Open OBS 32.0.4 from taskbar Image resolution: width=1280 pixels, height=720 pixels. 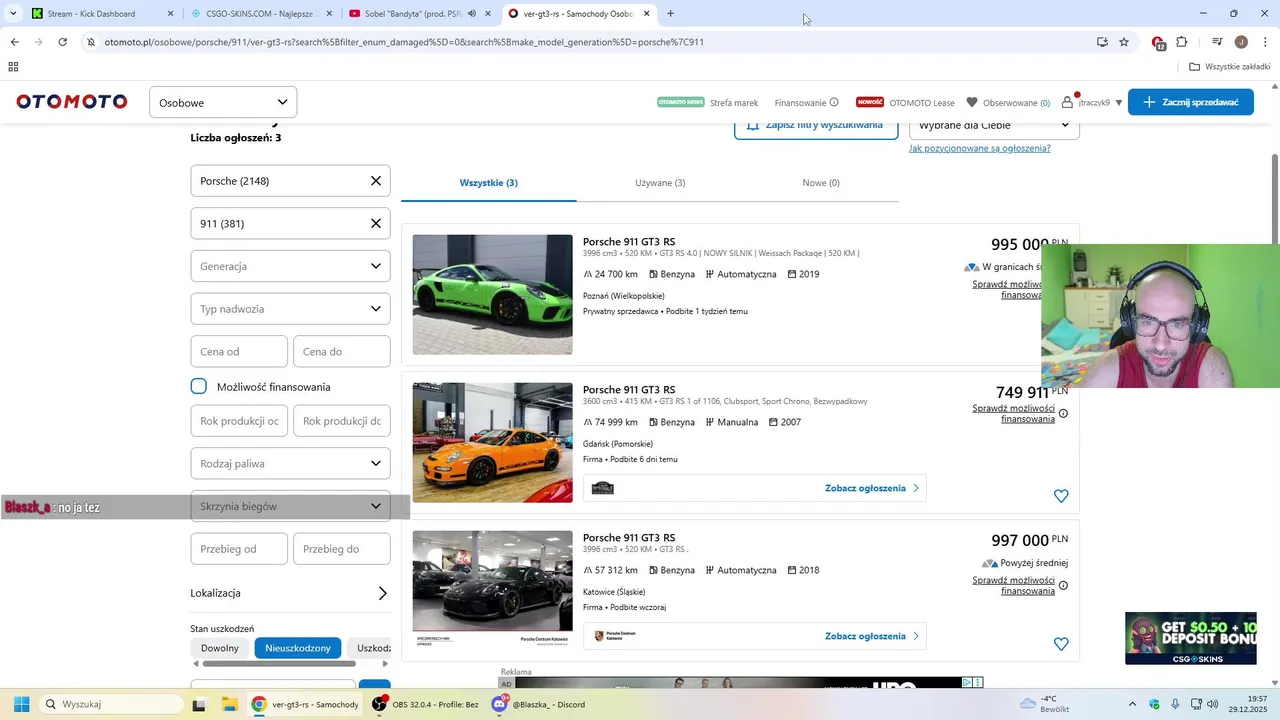(425, 704)
